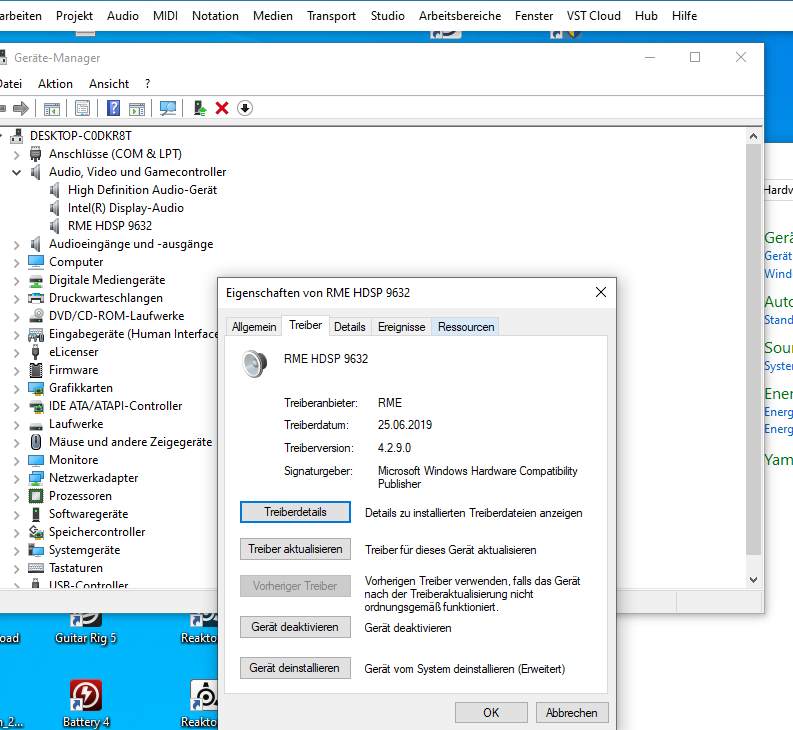
Task: Open the ? help menu in Geräte-Manager
Action: coord(147,84)
